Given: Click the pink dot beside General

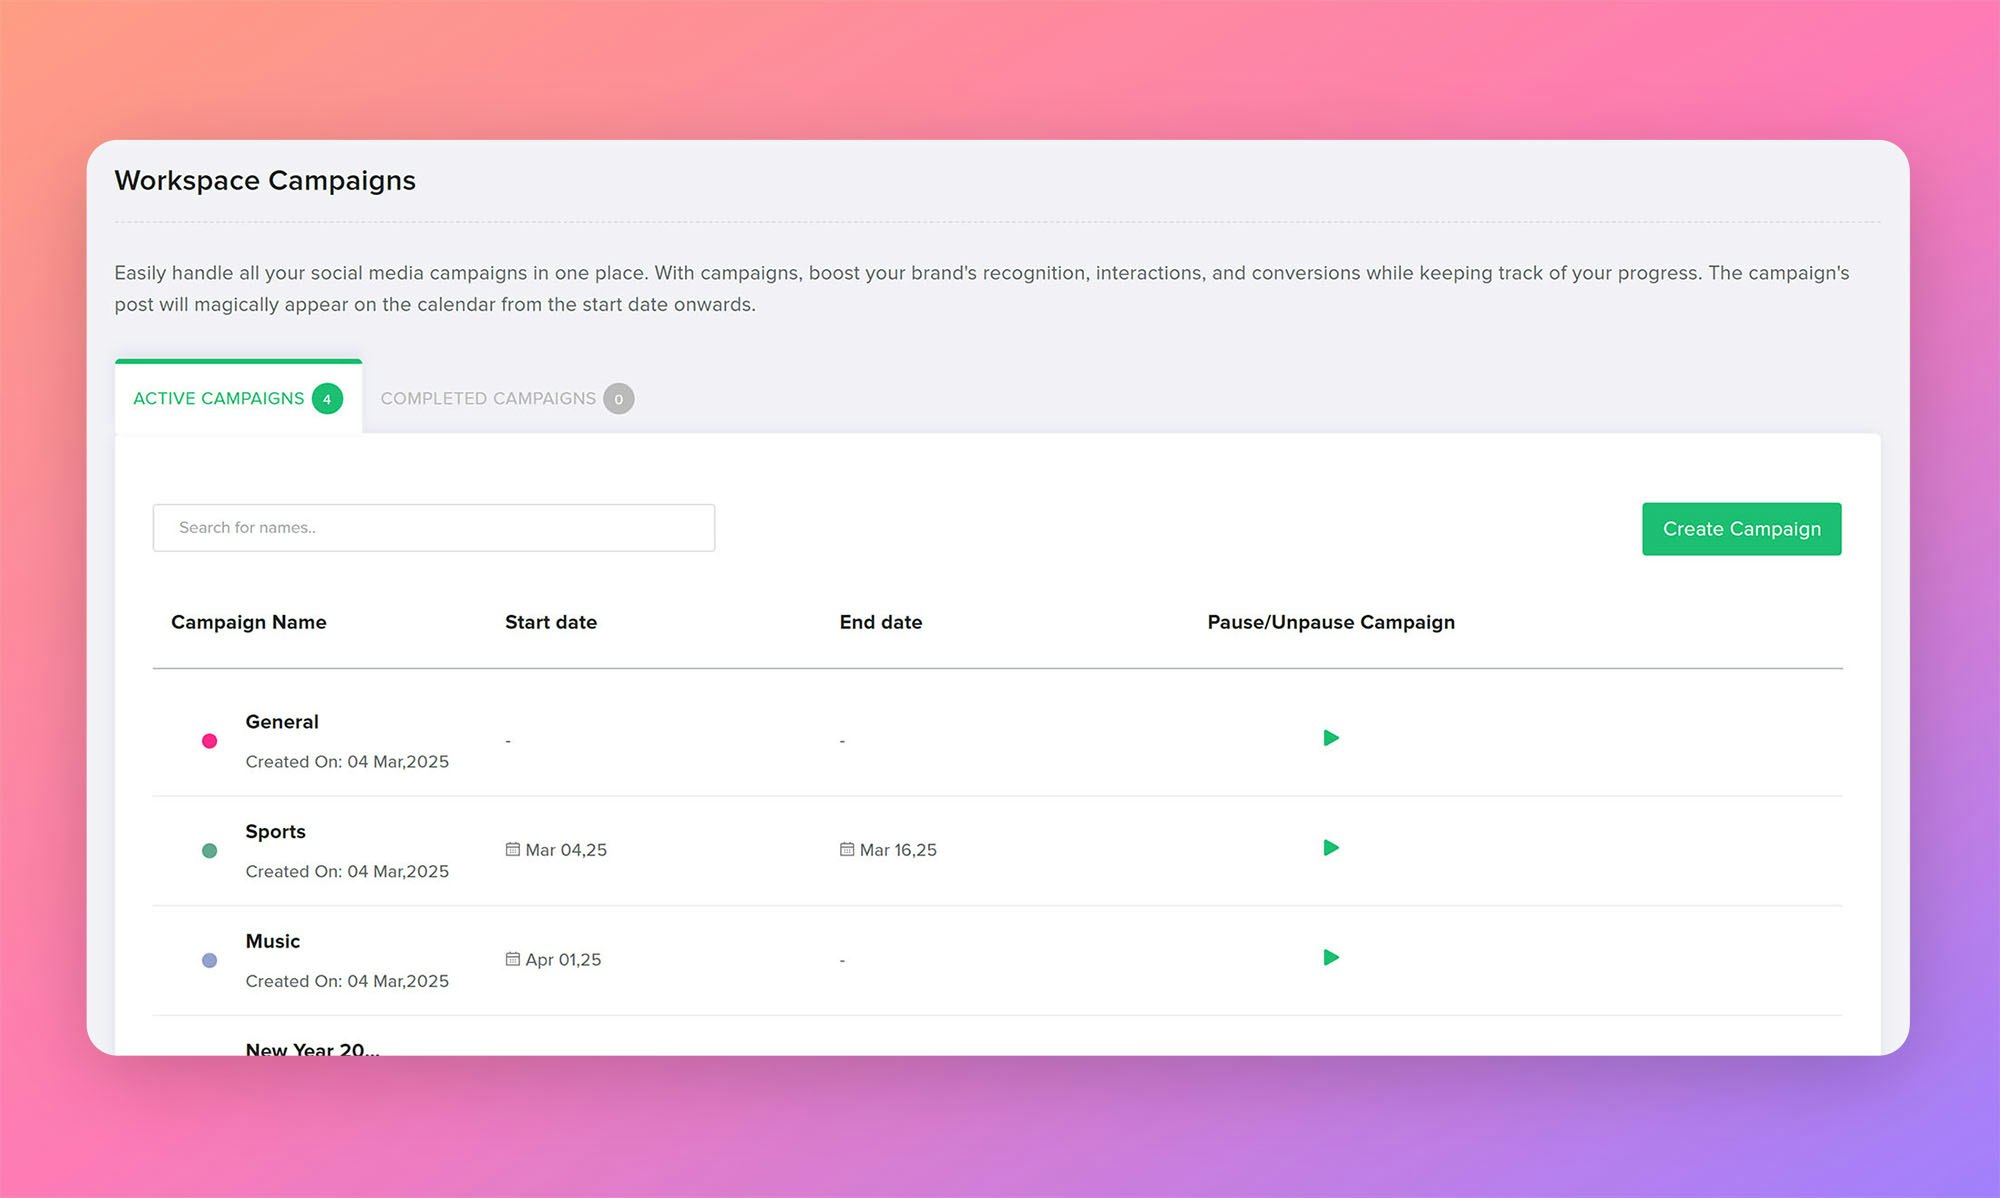Looking at the screenshot, I should (x=209, y=741).
